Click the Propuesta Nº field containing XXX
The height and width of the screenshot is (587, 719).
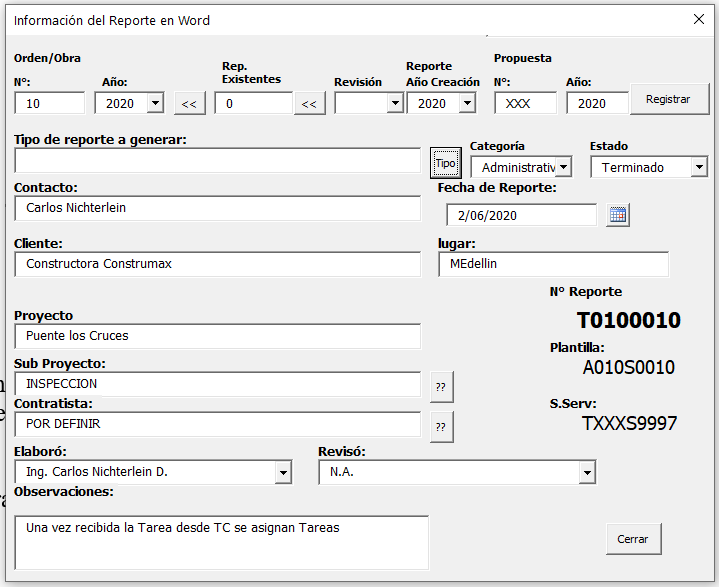point(525,103)
